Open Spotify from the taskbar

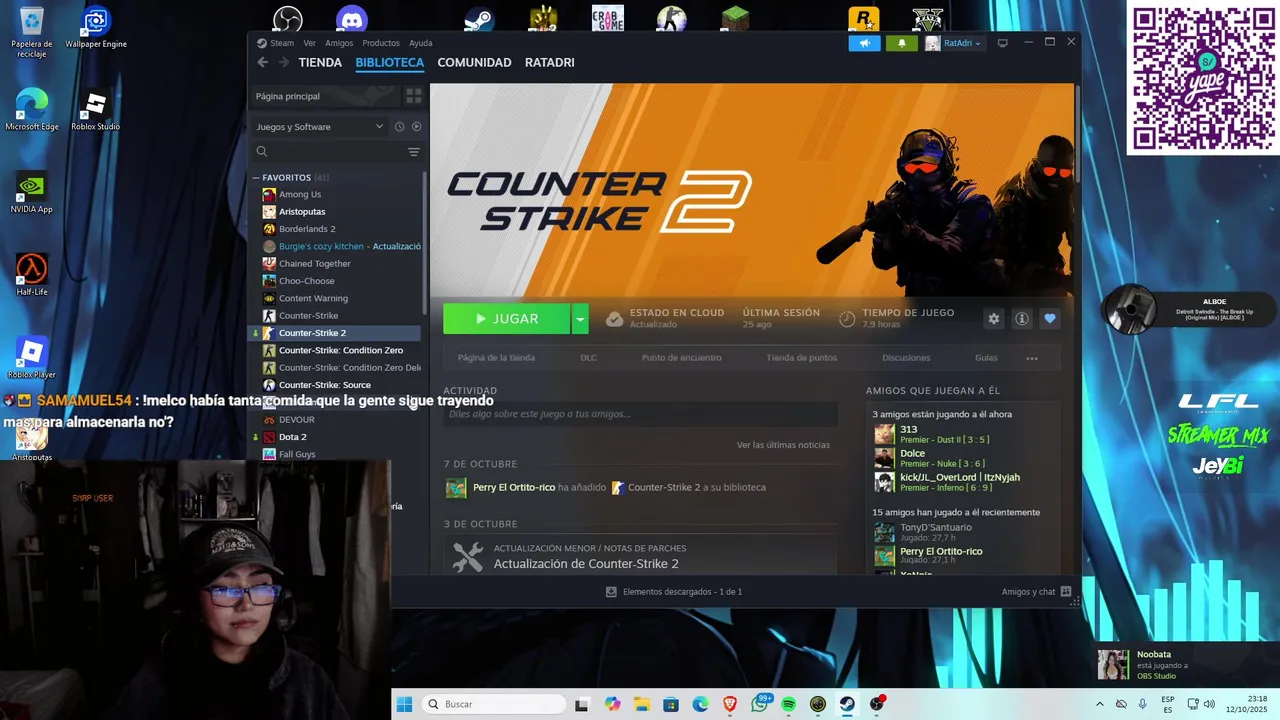(x=789, y=704)
